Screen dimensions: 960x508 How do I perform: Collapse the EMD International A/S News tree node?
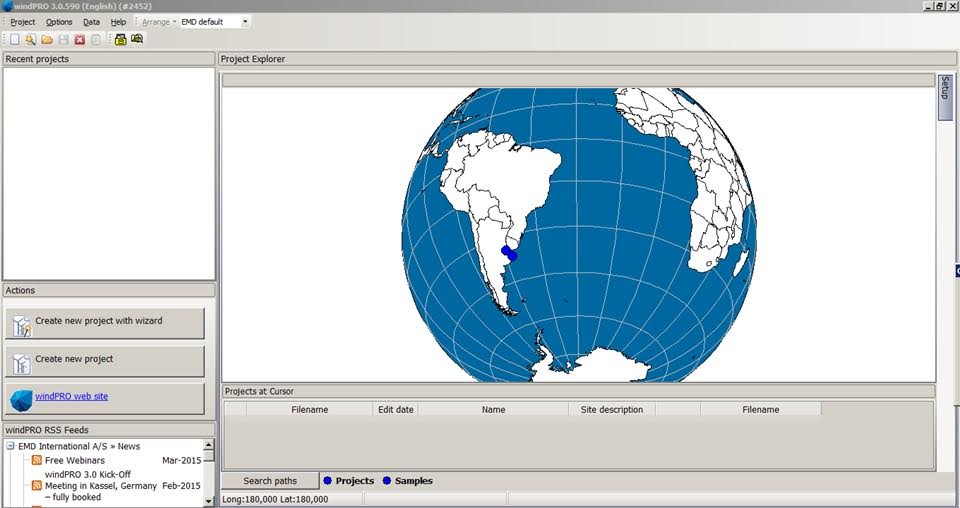click(x=10, y=446)
